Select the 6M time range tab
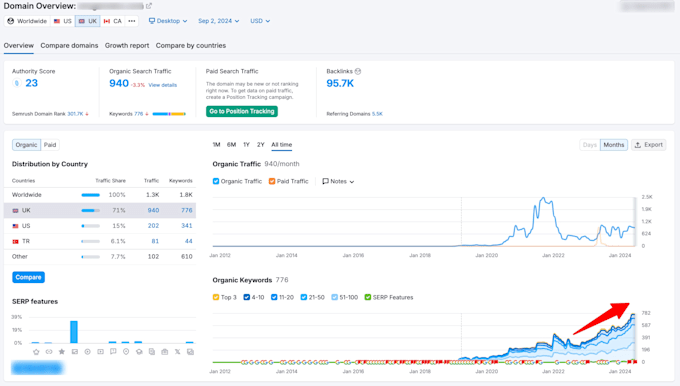The image size is (680, 386). click(232, 144)
